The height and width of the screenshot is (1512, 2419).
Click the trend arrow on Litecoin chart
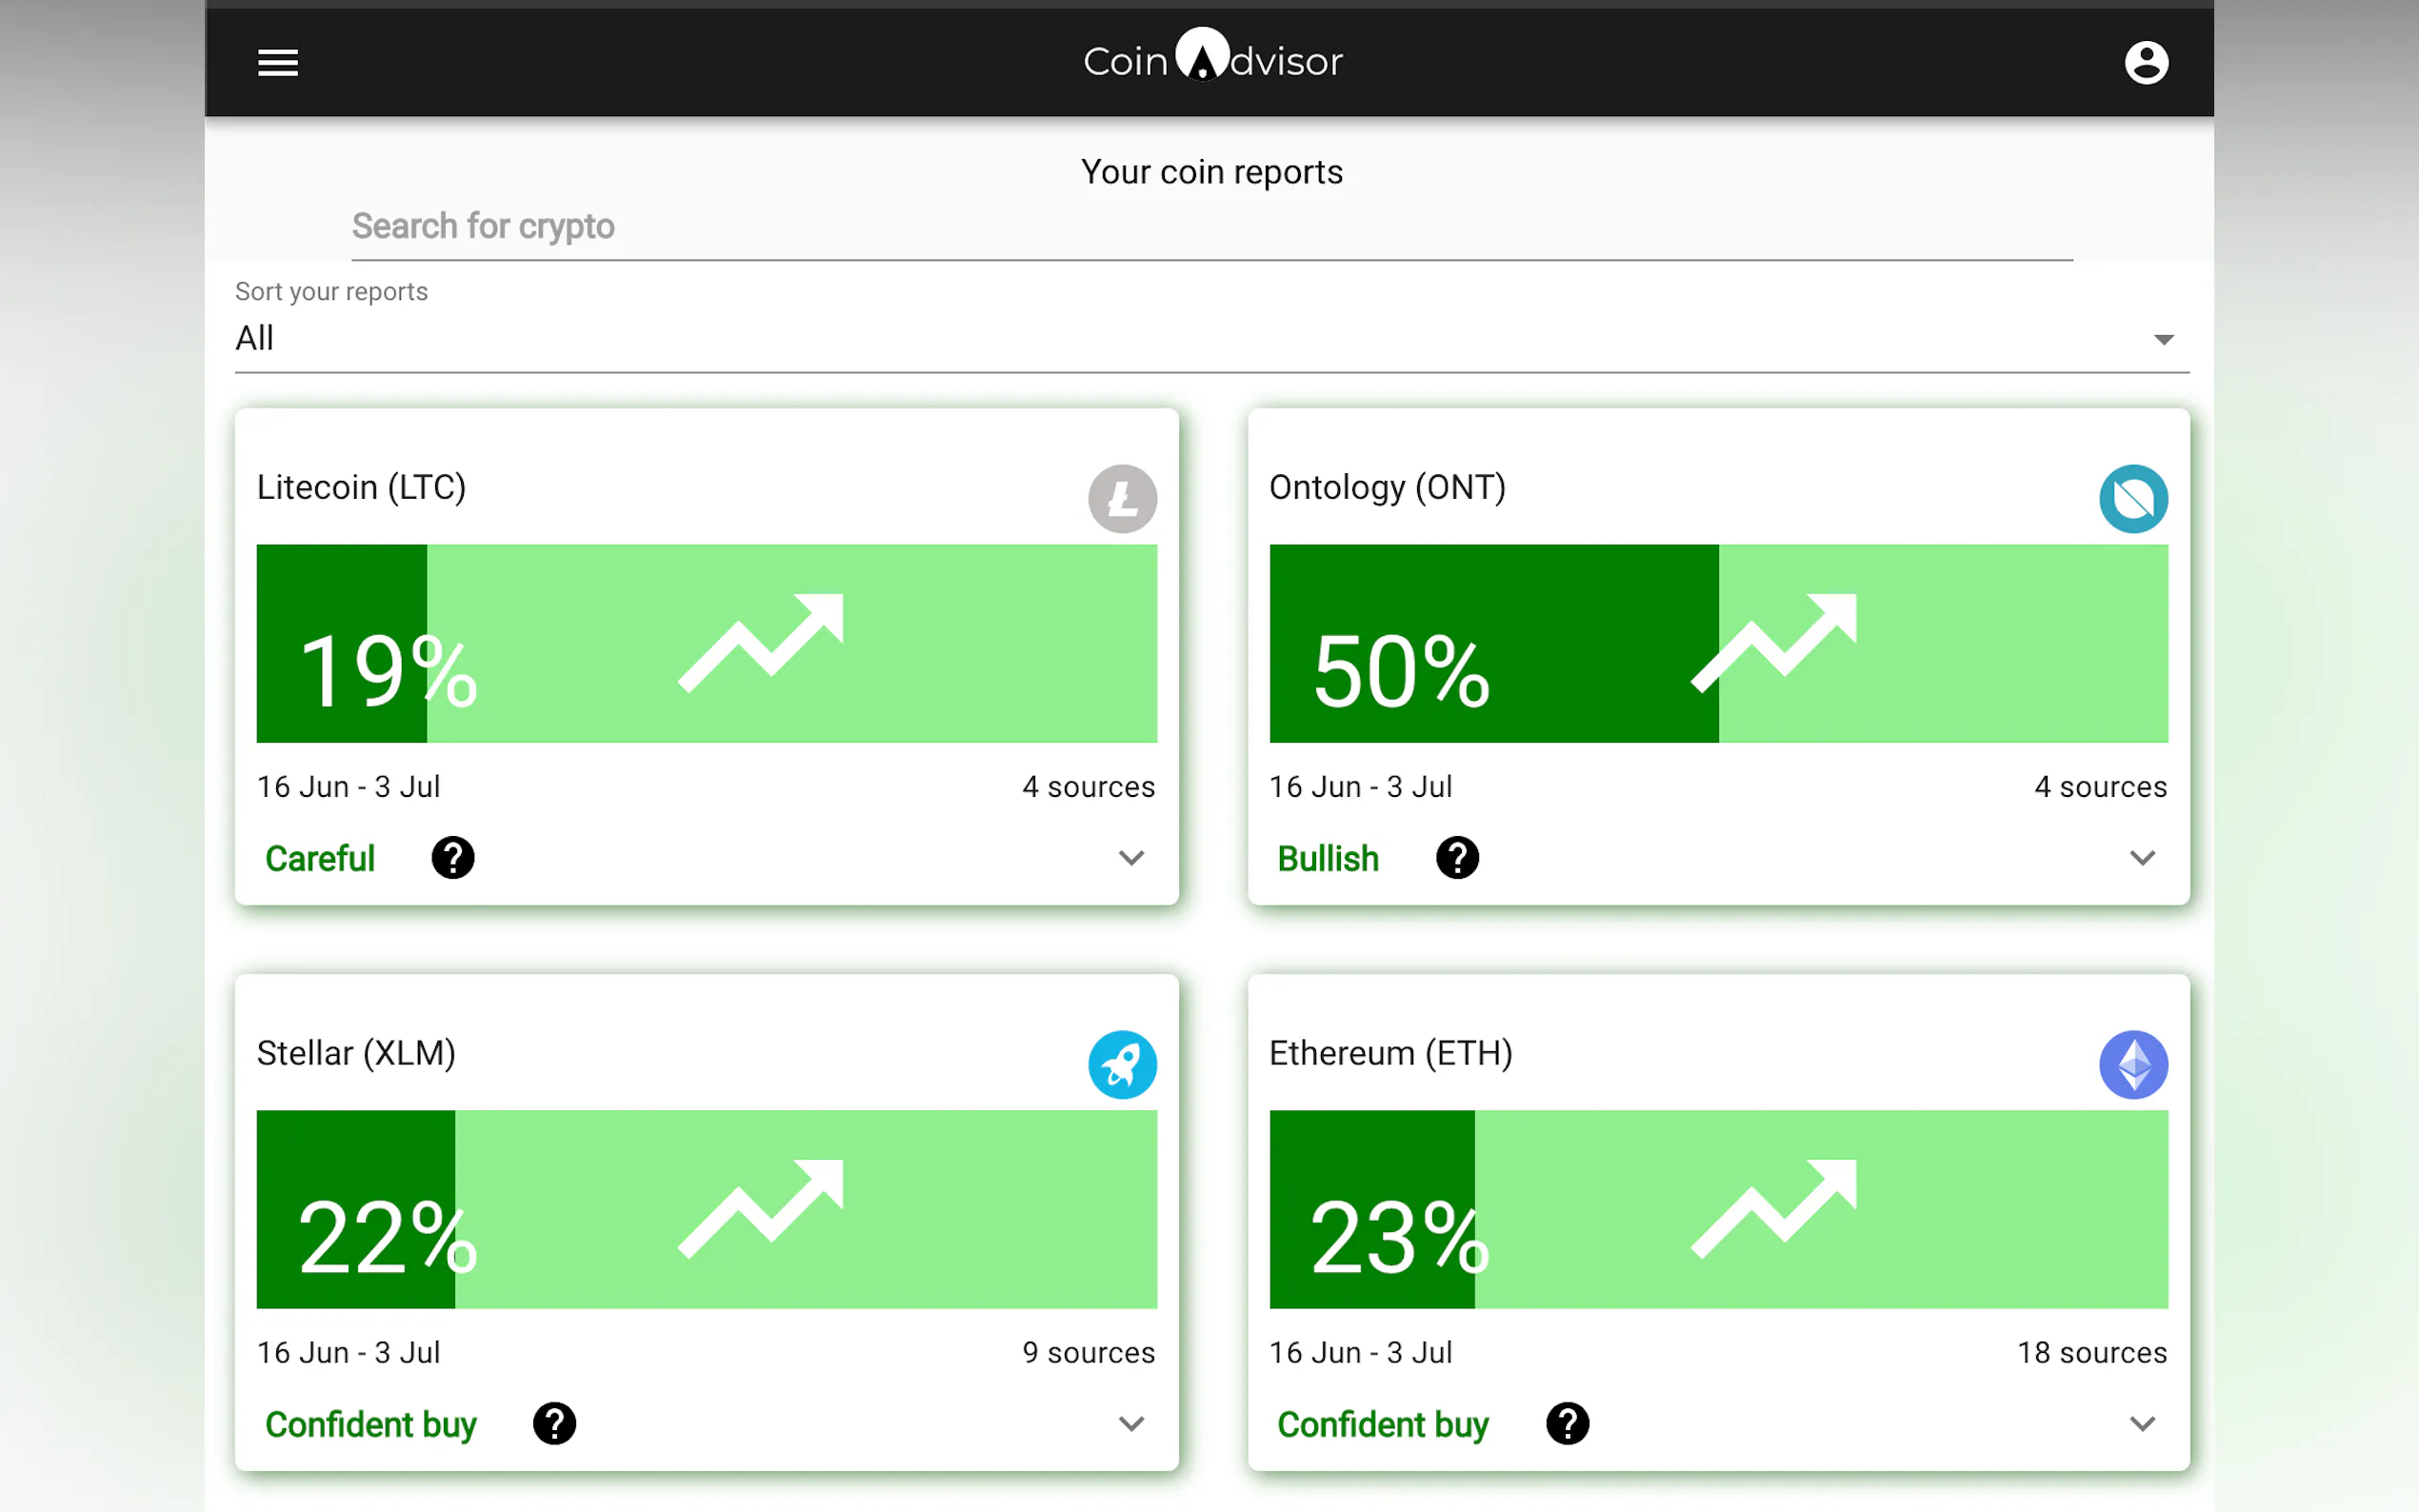(x=761, y=643)
